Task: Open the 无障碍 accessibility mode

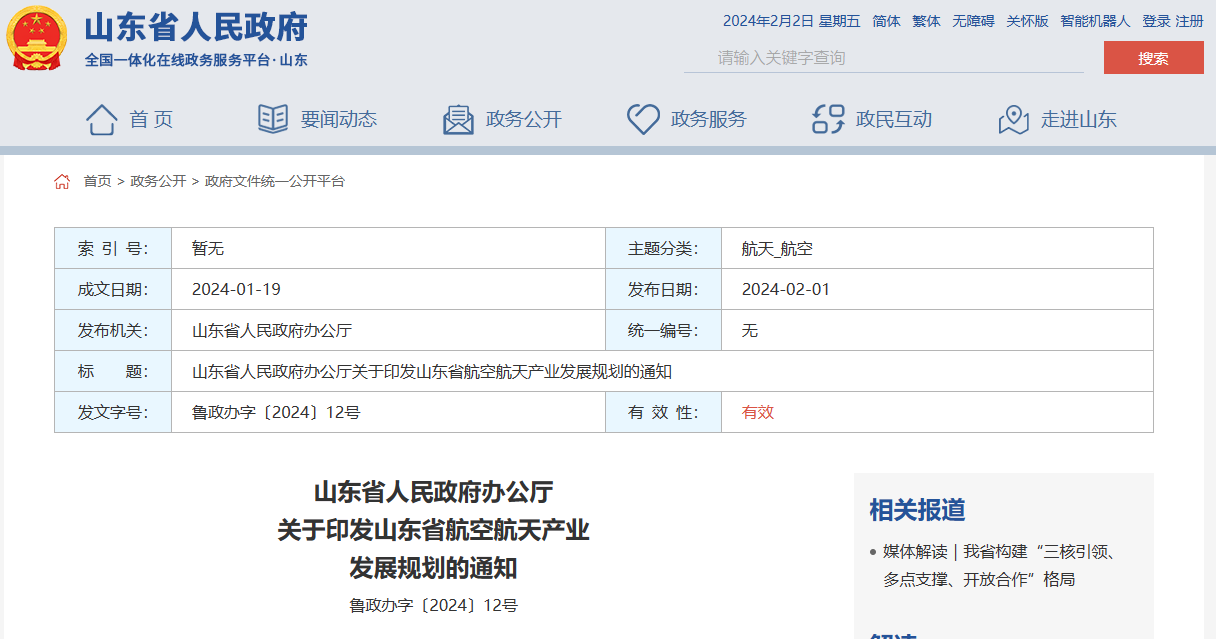Action: click(973, 21)
